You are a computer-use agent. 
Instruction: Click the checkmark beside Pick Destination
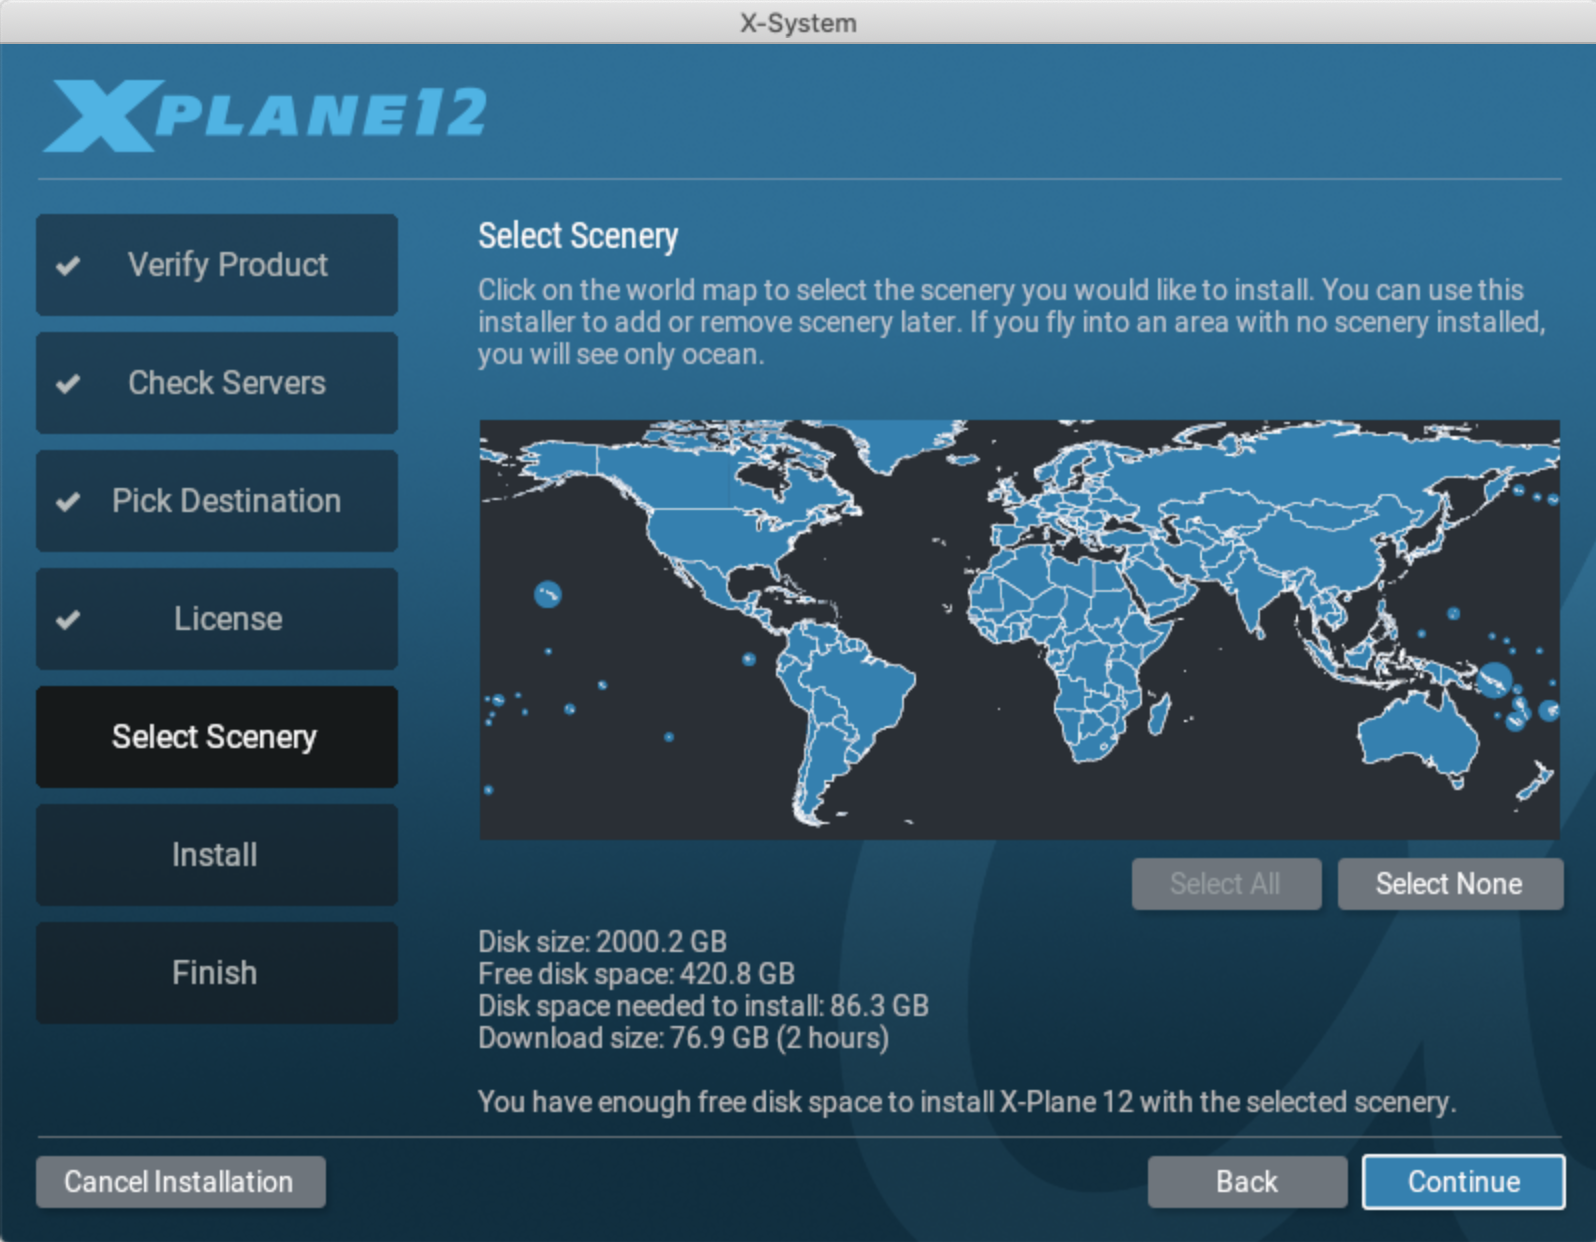point(68,502)
